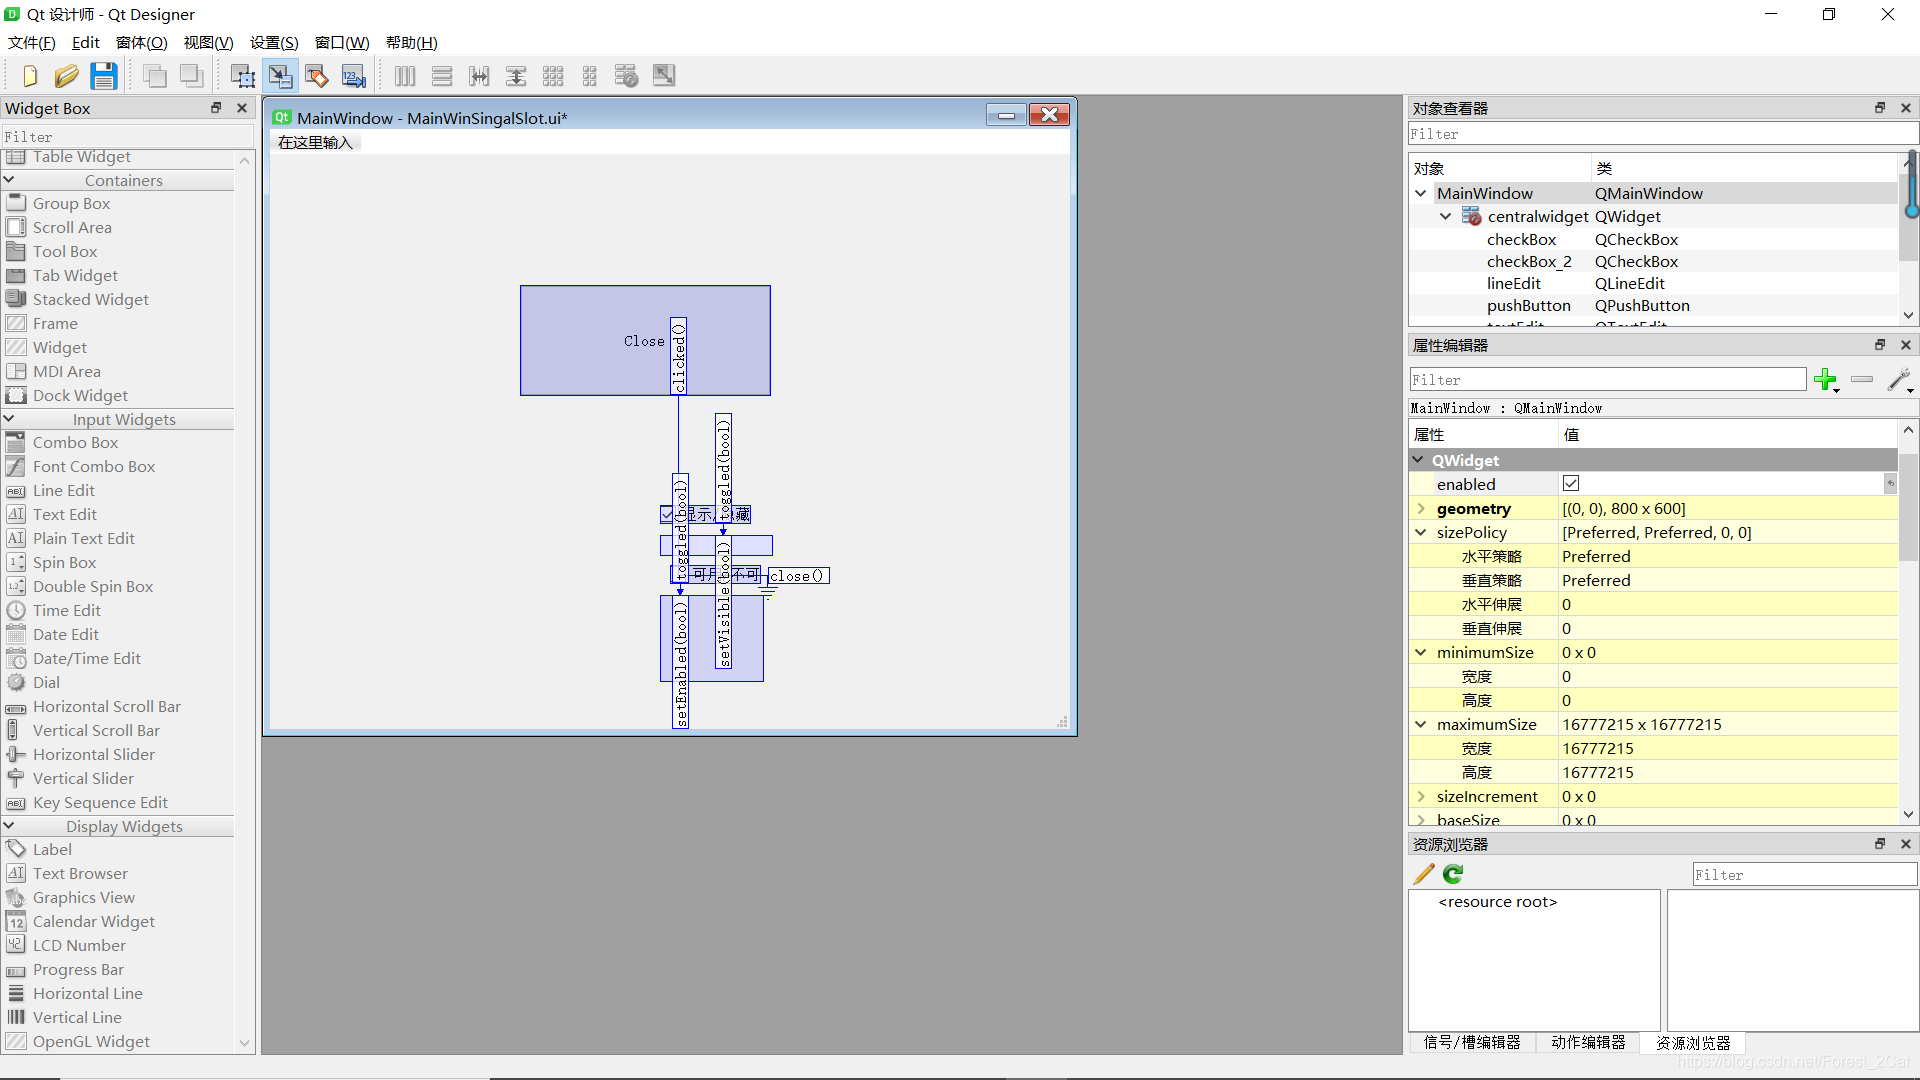The image size is (1920, 1080).
Task: Expand the sizePolicy property row
Action: coord(1422,531)
